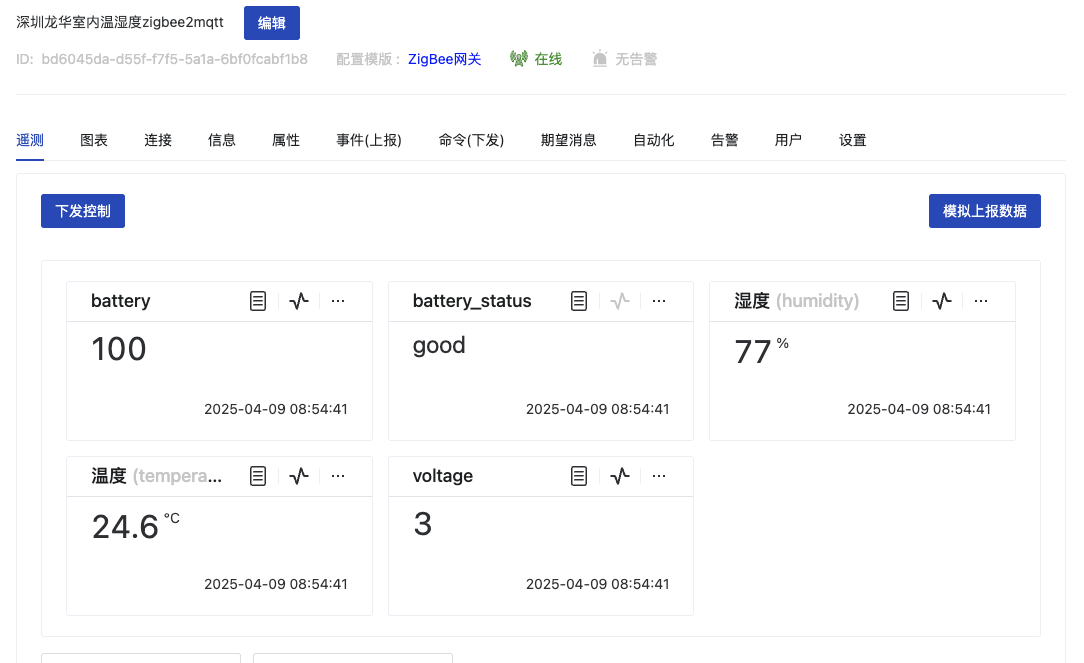
Task: Click the battery card title
Action: pyautogui.click(x=121, y=301)
